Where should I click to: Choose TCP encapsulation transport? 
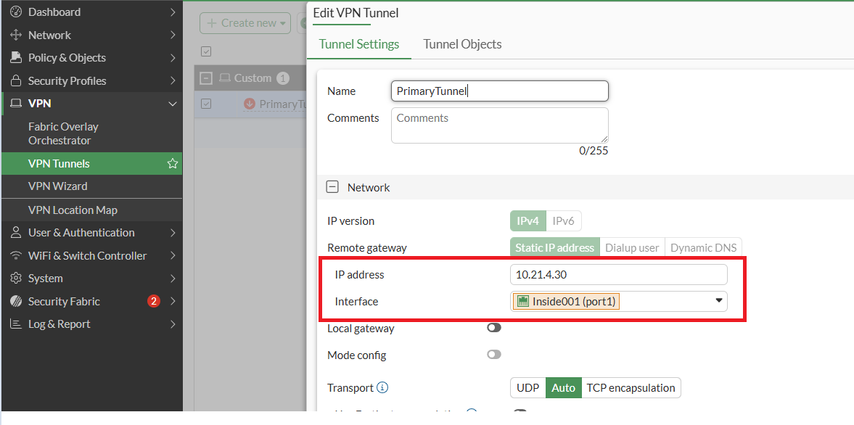(630, 388)
